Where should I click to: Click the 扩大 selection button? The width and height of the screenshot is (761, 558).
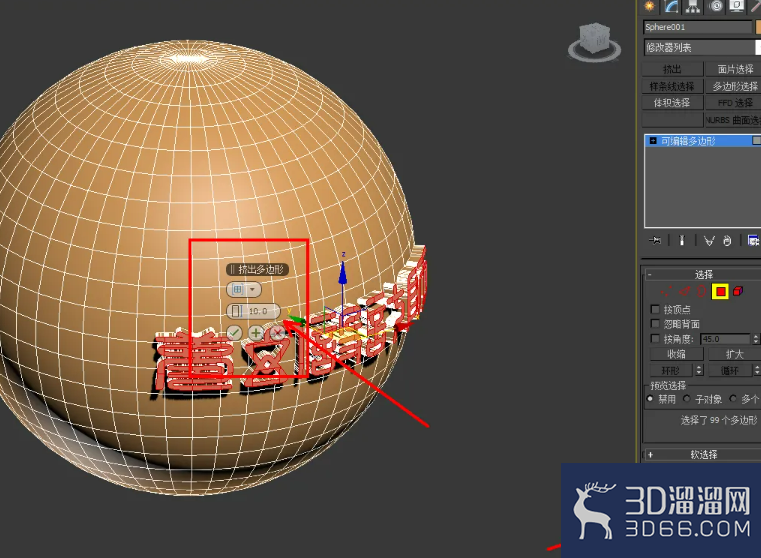tap(734, 354)
